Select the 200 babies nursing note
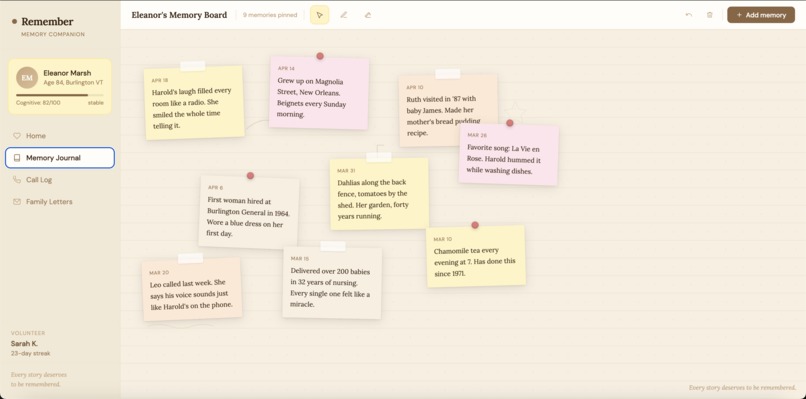 (332, 283)
